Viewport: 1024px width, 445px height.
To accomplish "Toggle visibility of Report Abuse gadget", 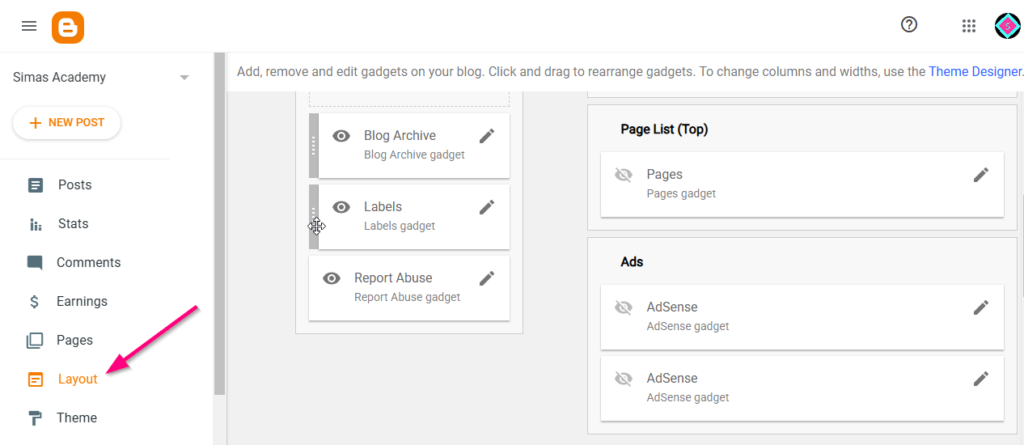I will pos(332,278).
